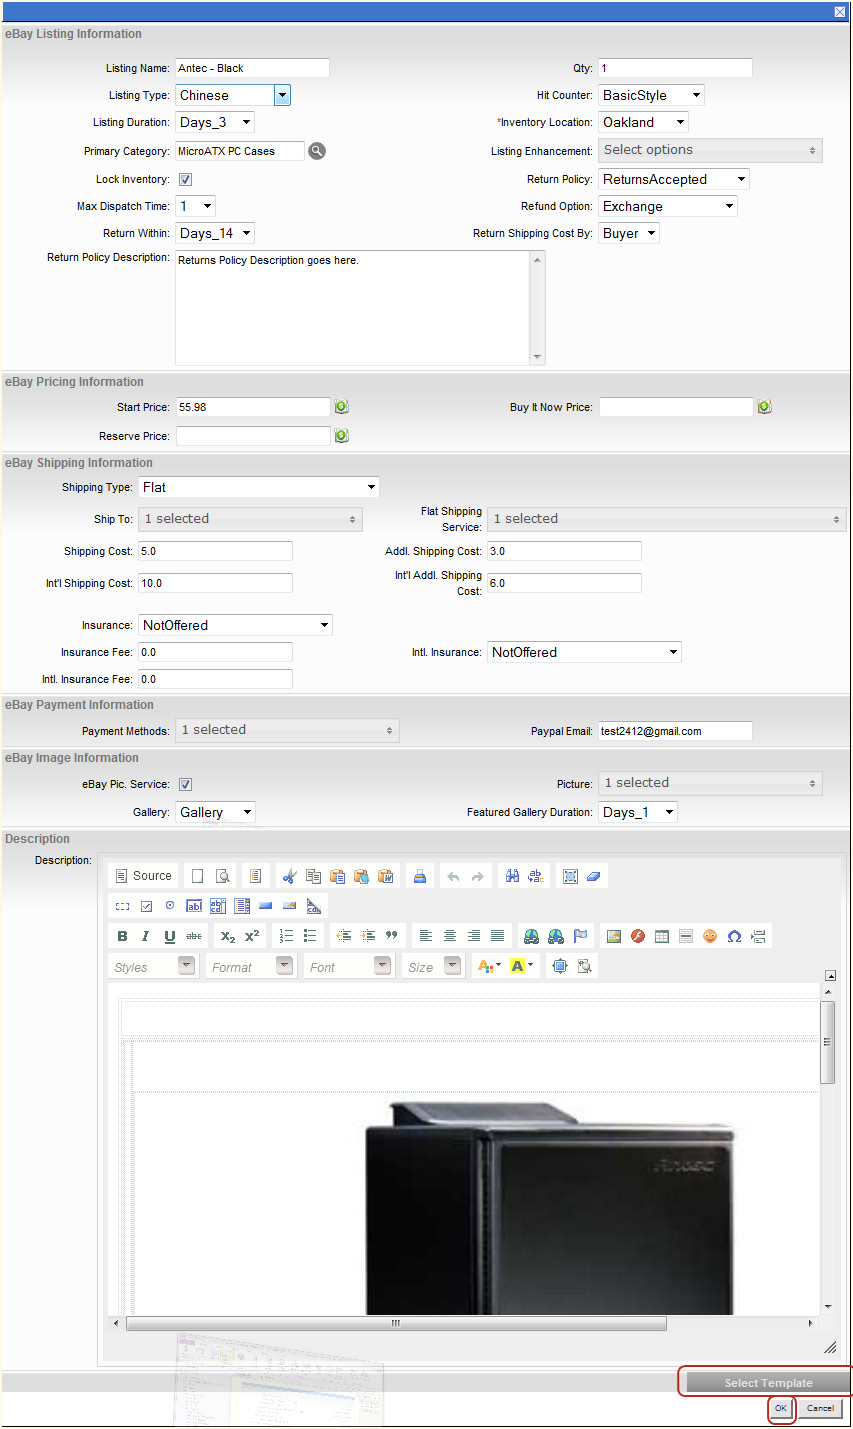Click the Find binoculars icon
The width and height of the screenshot is (853, 1429).
pos(512,876)
